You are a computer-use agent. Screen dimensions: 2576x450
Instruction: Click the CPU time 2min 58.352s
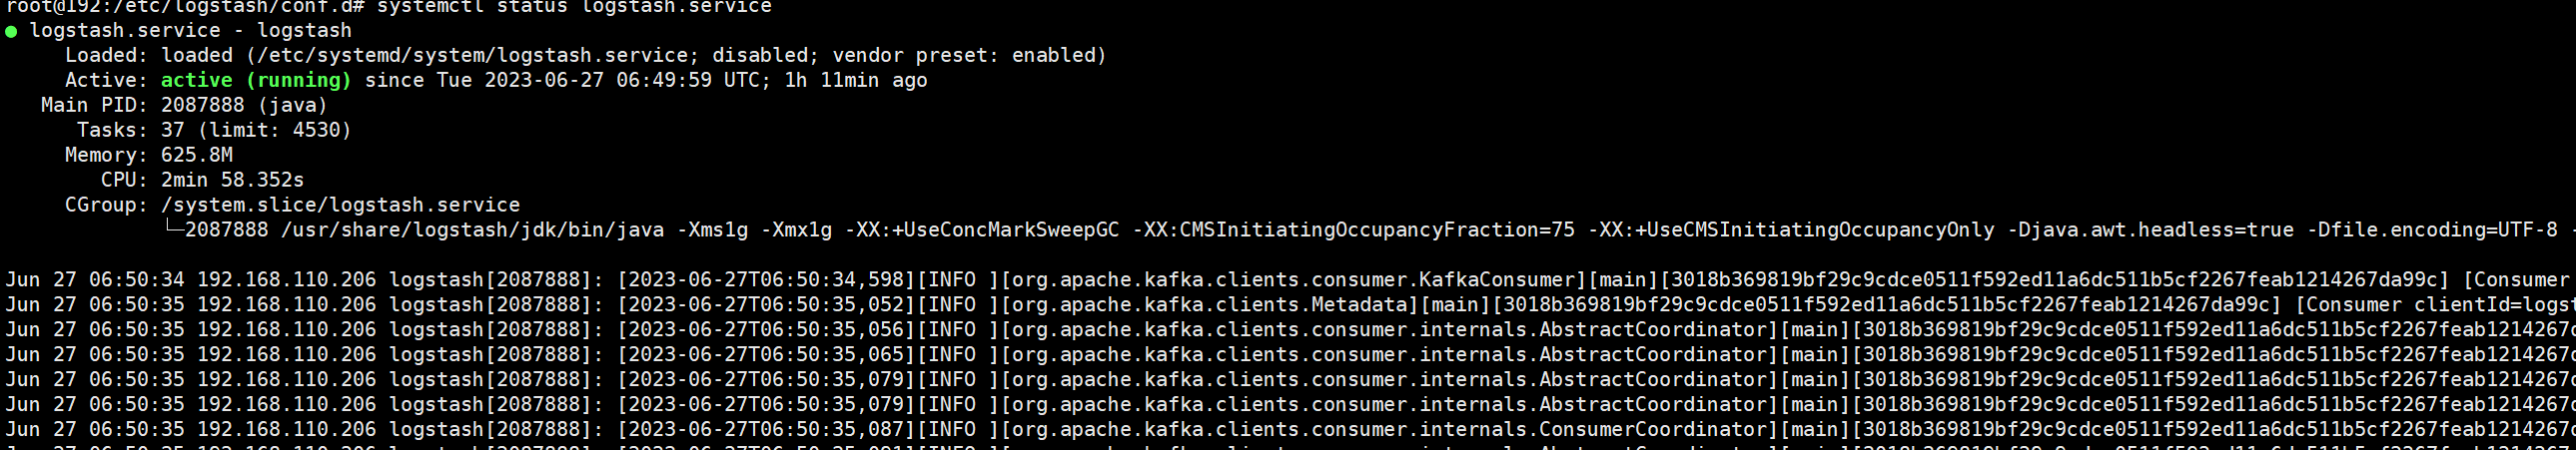click(x=232, y=180)
